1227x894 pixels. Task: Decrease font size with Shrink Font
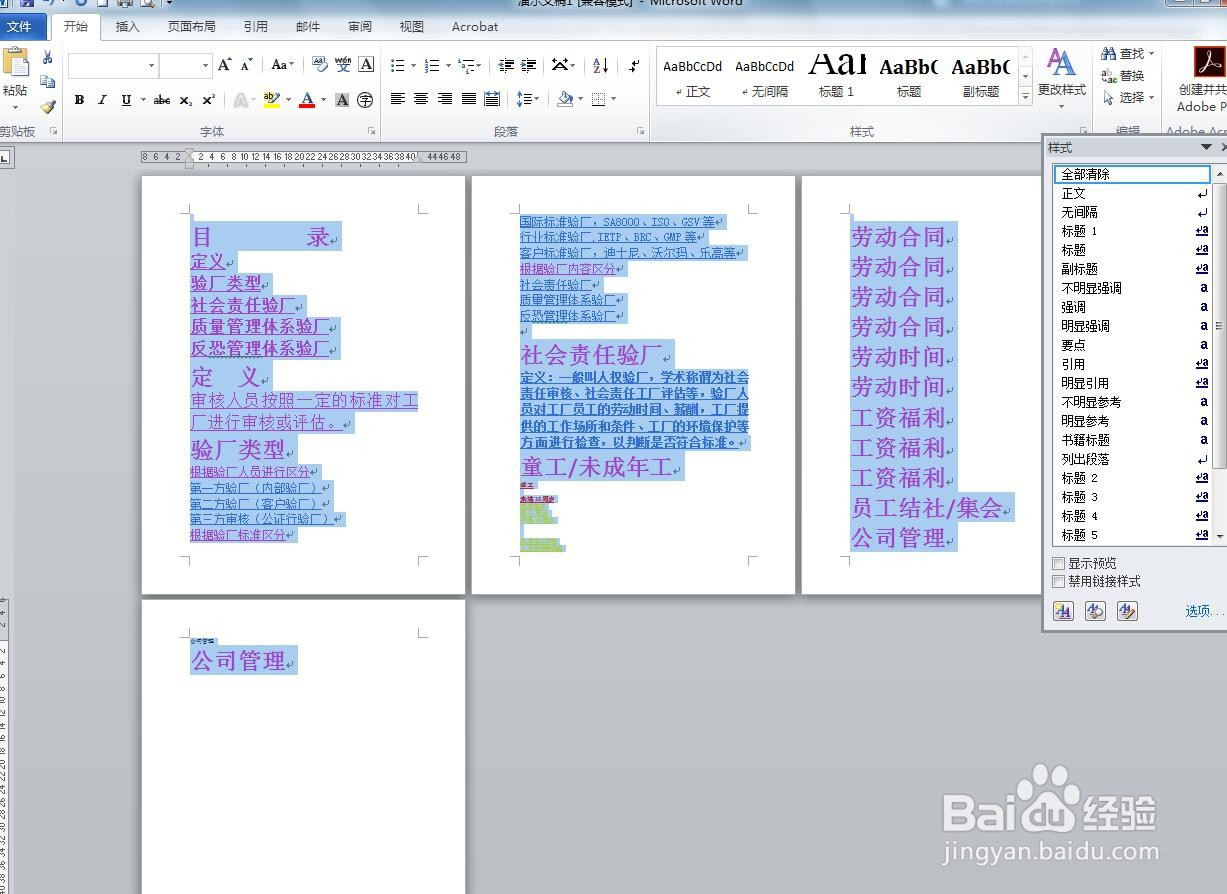coord(247,65)
